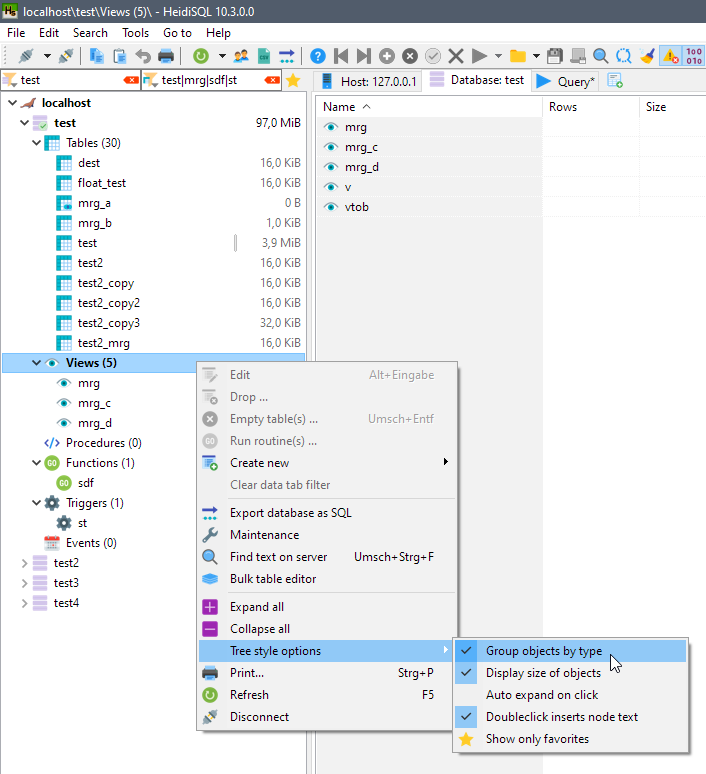Collapse the Functions (1) group
706x774 pixels.
(x=36, y=463)
